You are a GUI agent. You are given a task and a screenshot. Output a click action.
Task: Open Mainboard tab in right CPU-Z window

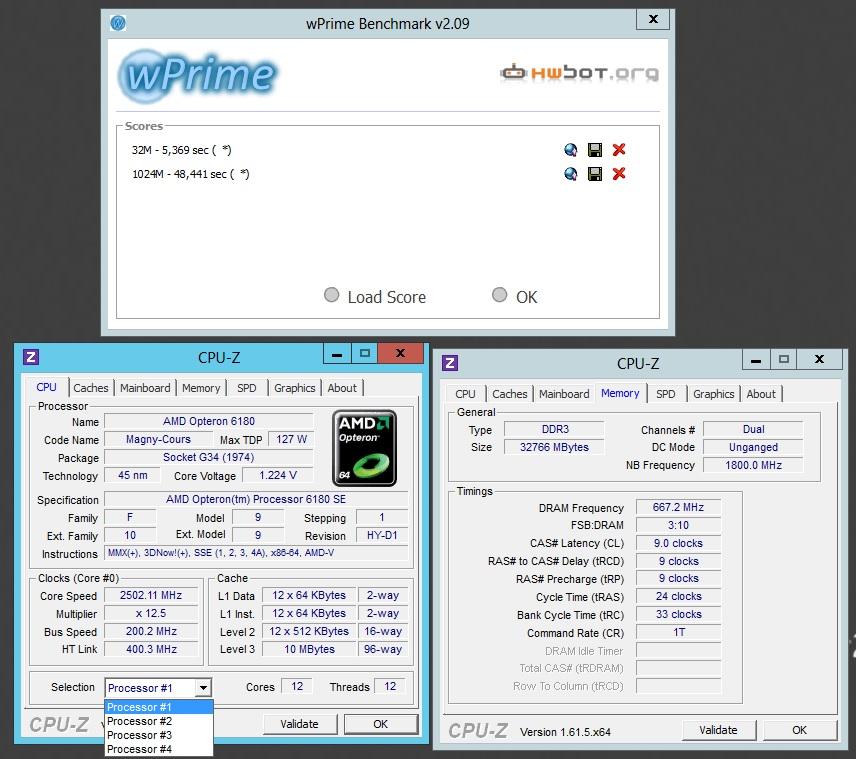tap(564, 394)
